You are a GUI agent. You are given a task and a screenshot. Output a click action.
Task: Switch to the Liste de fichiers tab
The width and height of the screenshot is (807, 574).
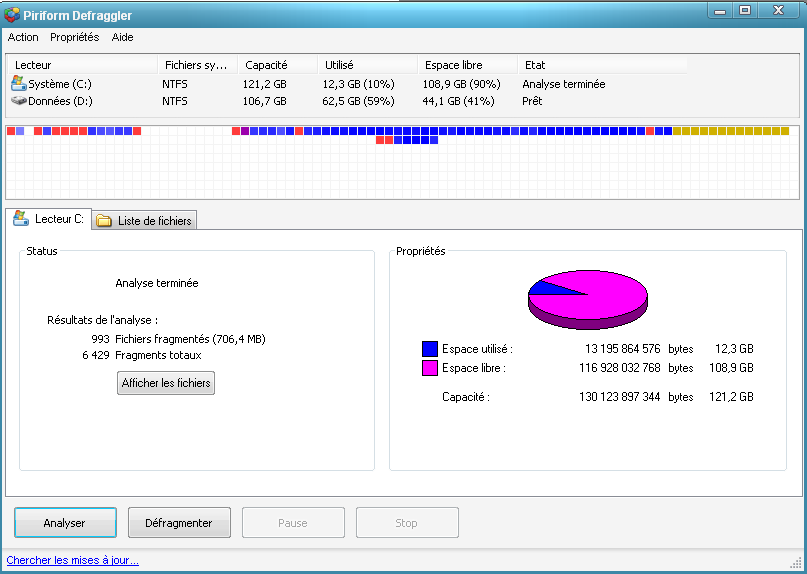click(x=144, y=220)
